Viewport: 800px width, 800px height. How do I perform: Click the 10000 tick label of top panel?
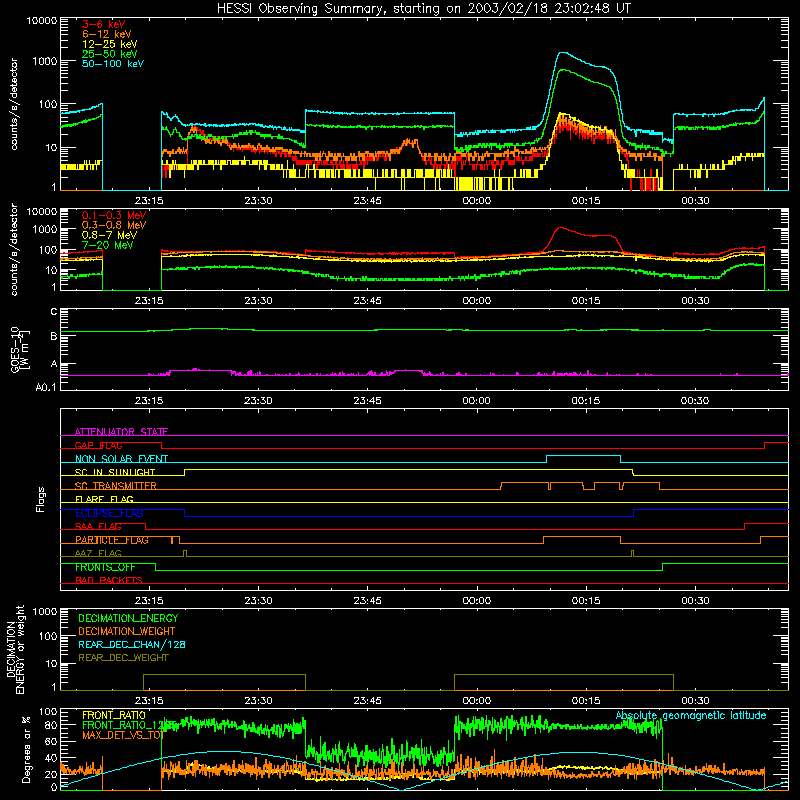[42, 20]
